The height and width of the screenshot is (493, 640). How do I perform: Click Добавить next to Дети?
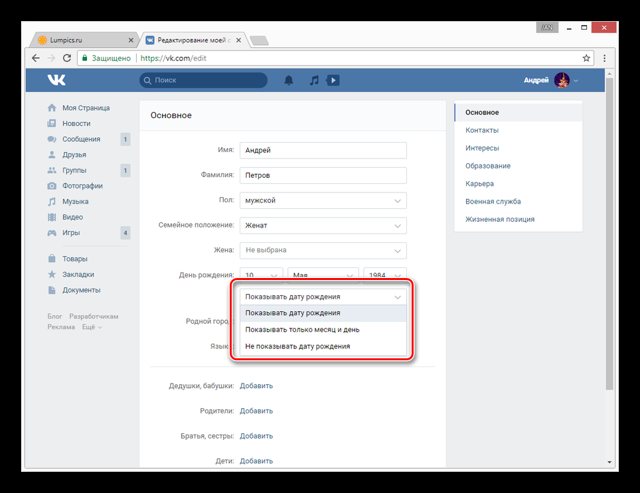click(x=256, y=461)
